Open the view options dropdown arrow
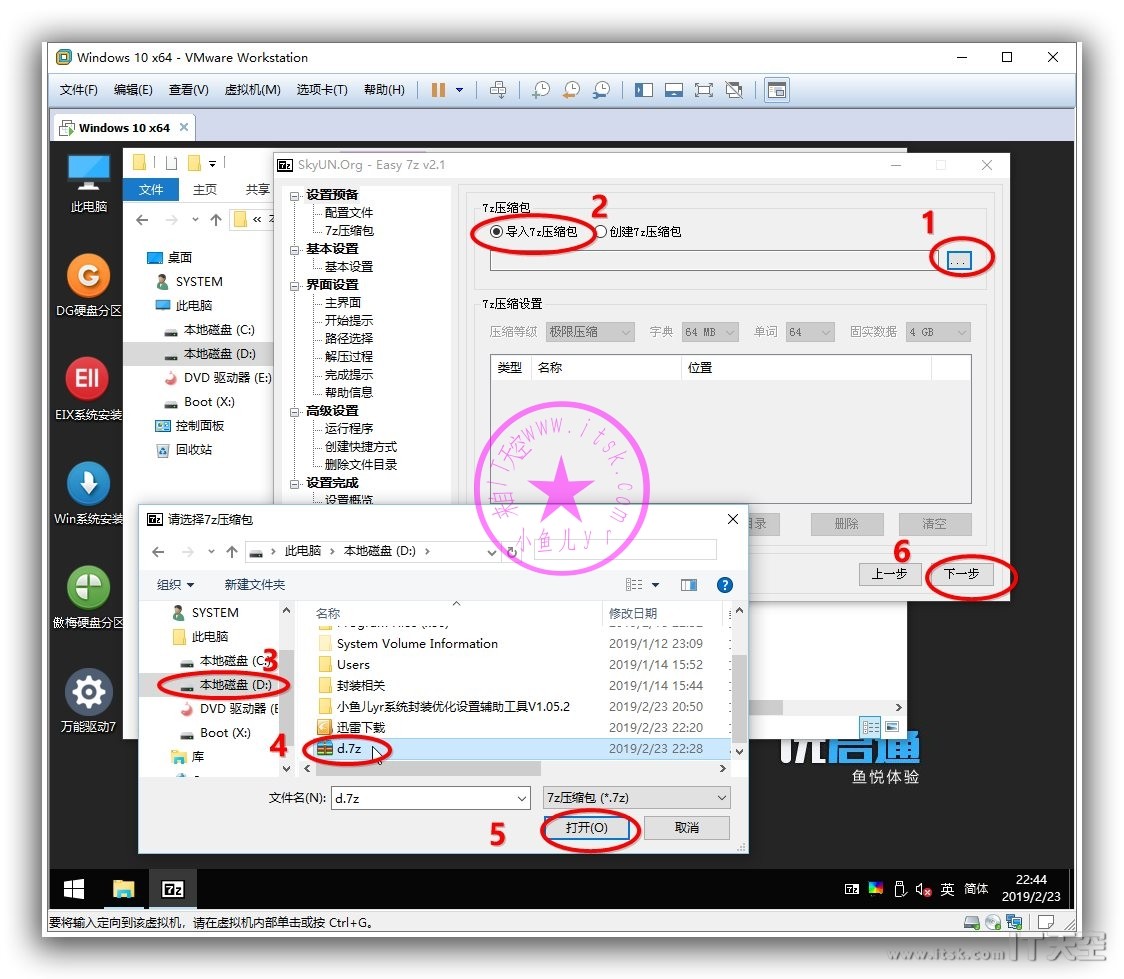Screen dimensions: 1124x979 pyautogui.click(x=655, y=585)
